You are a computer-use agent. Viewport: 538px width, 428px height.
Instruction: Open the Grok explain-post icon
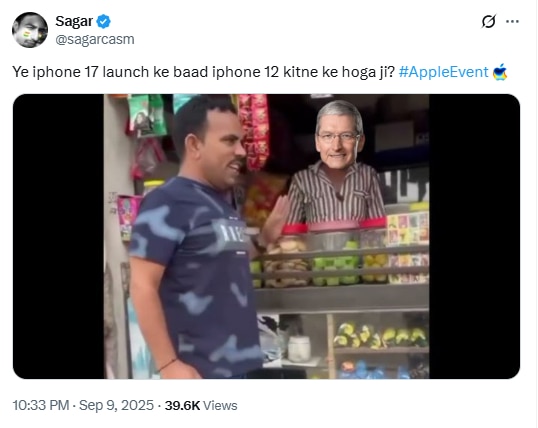(488, 21)
